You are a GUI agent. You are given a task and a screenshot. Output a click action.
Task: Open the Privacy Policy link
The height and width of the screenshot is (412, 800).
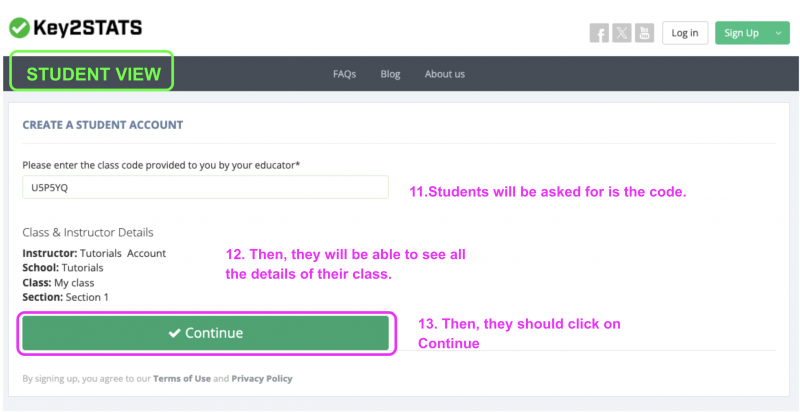tap(262, 379)
